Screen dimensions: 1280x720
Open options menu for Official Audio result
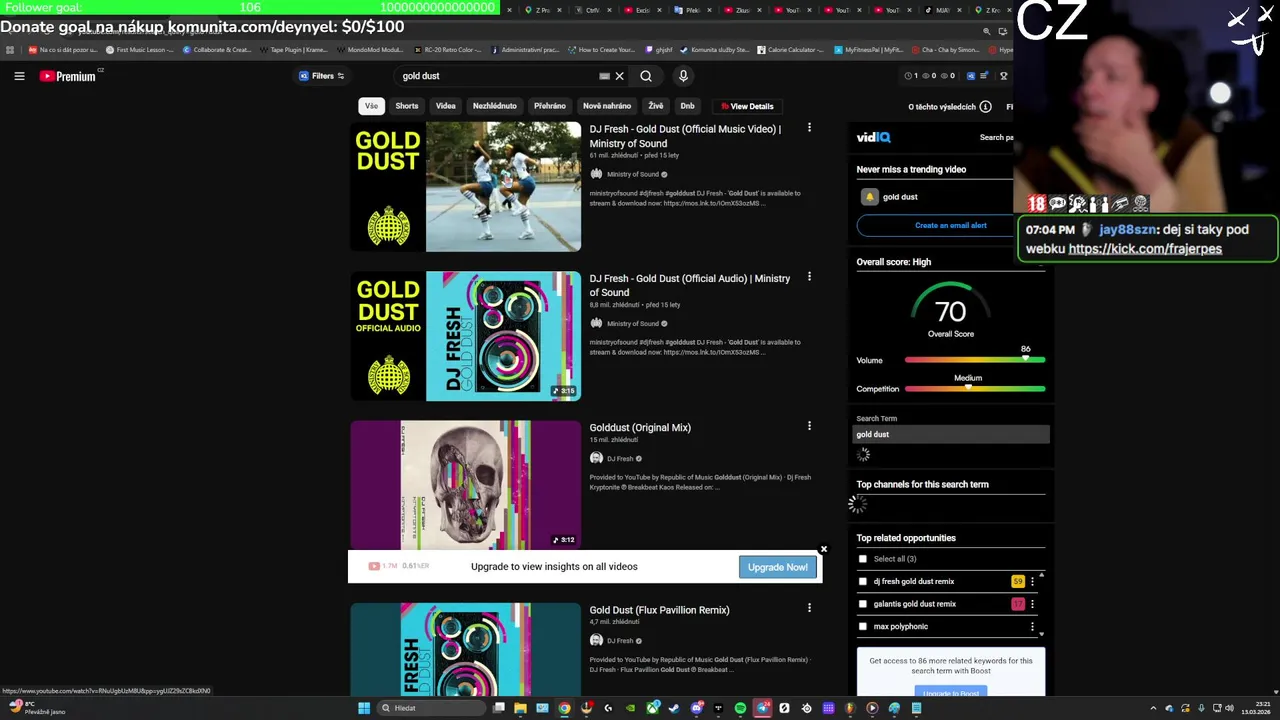tap(809, 277)
